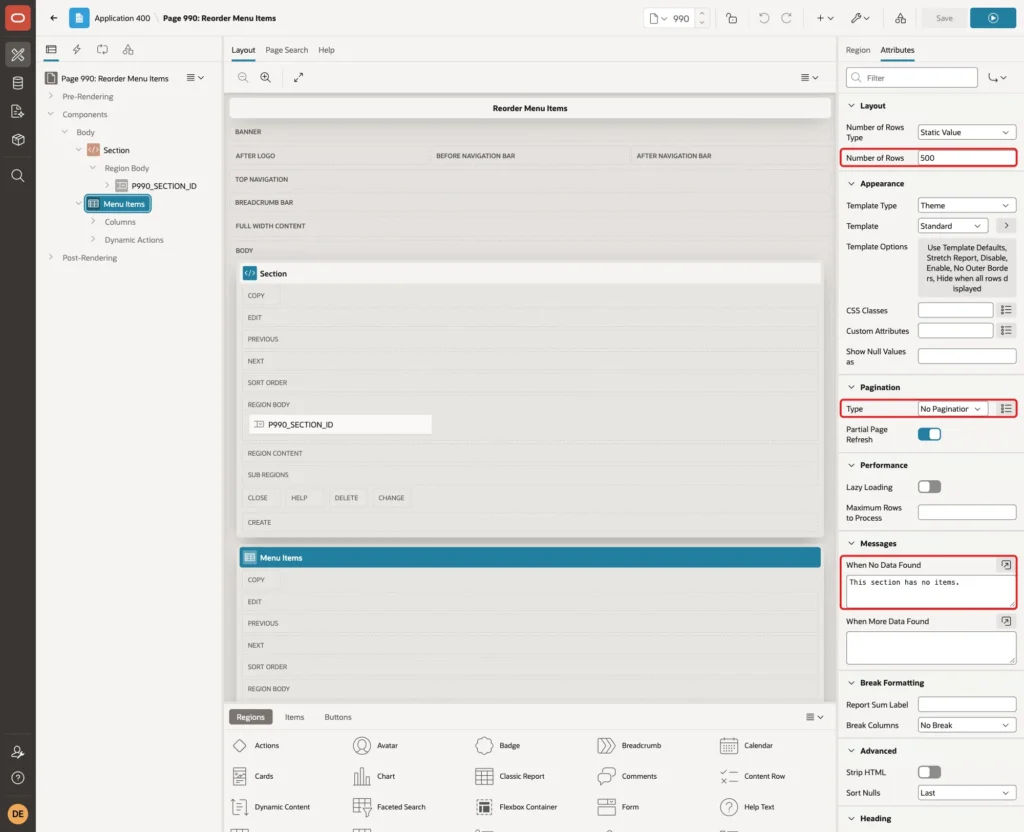
Task: Select the Dynamic Actions lightning tab
Action: [76, 50]
